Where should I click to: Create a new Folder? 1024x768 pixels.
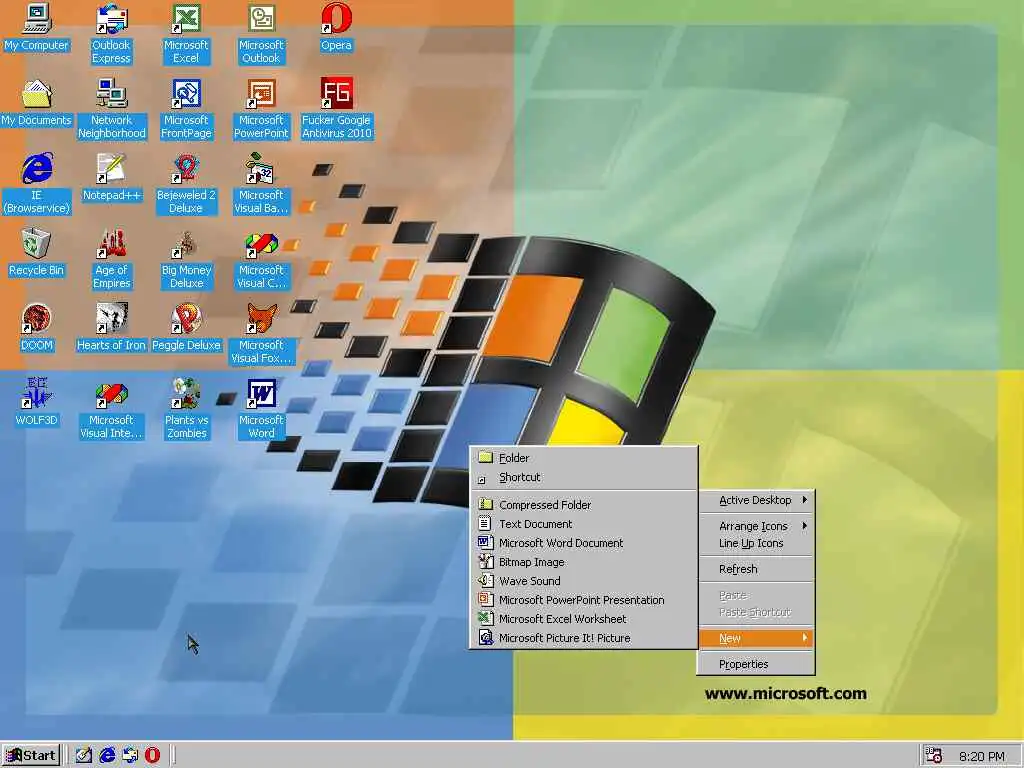(x=583, y=458)
